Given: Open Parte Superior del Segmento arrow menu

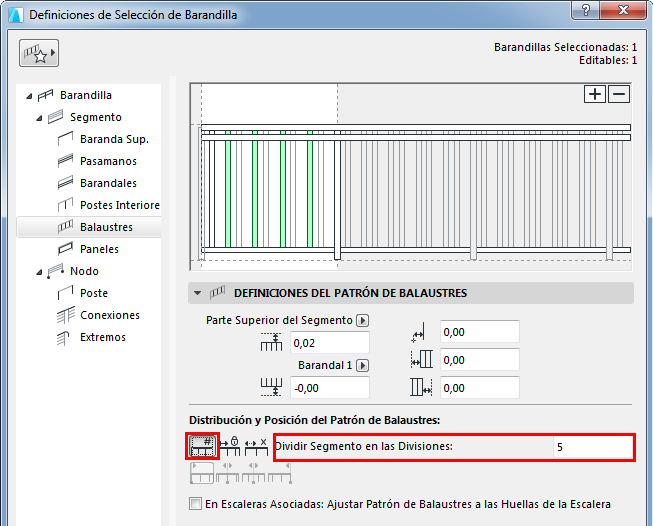Looking at the screenshot, I should pyautogui.click(x=363, y=320).
